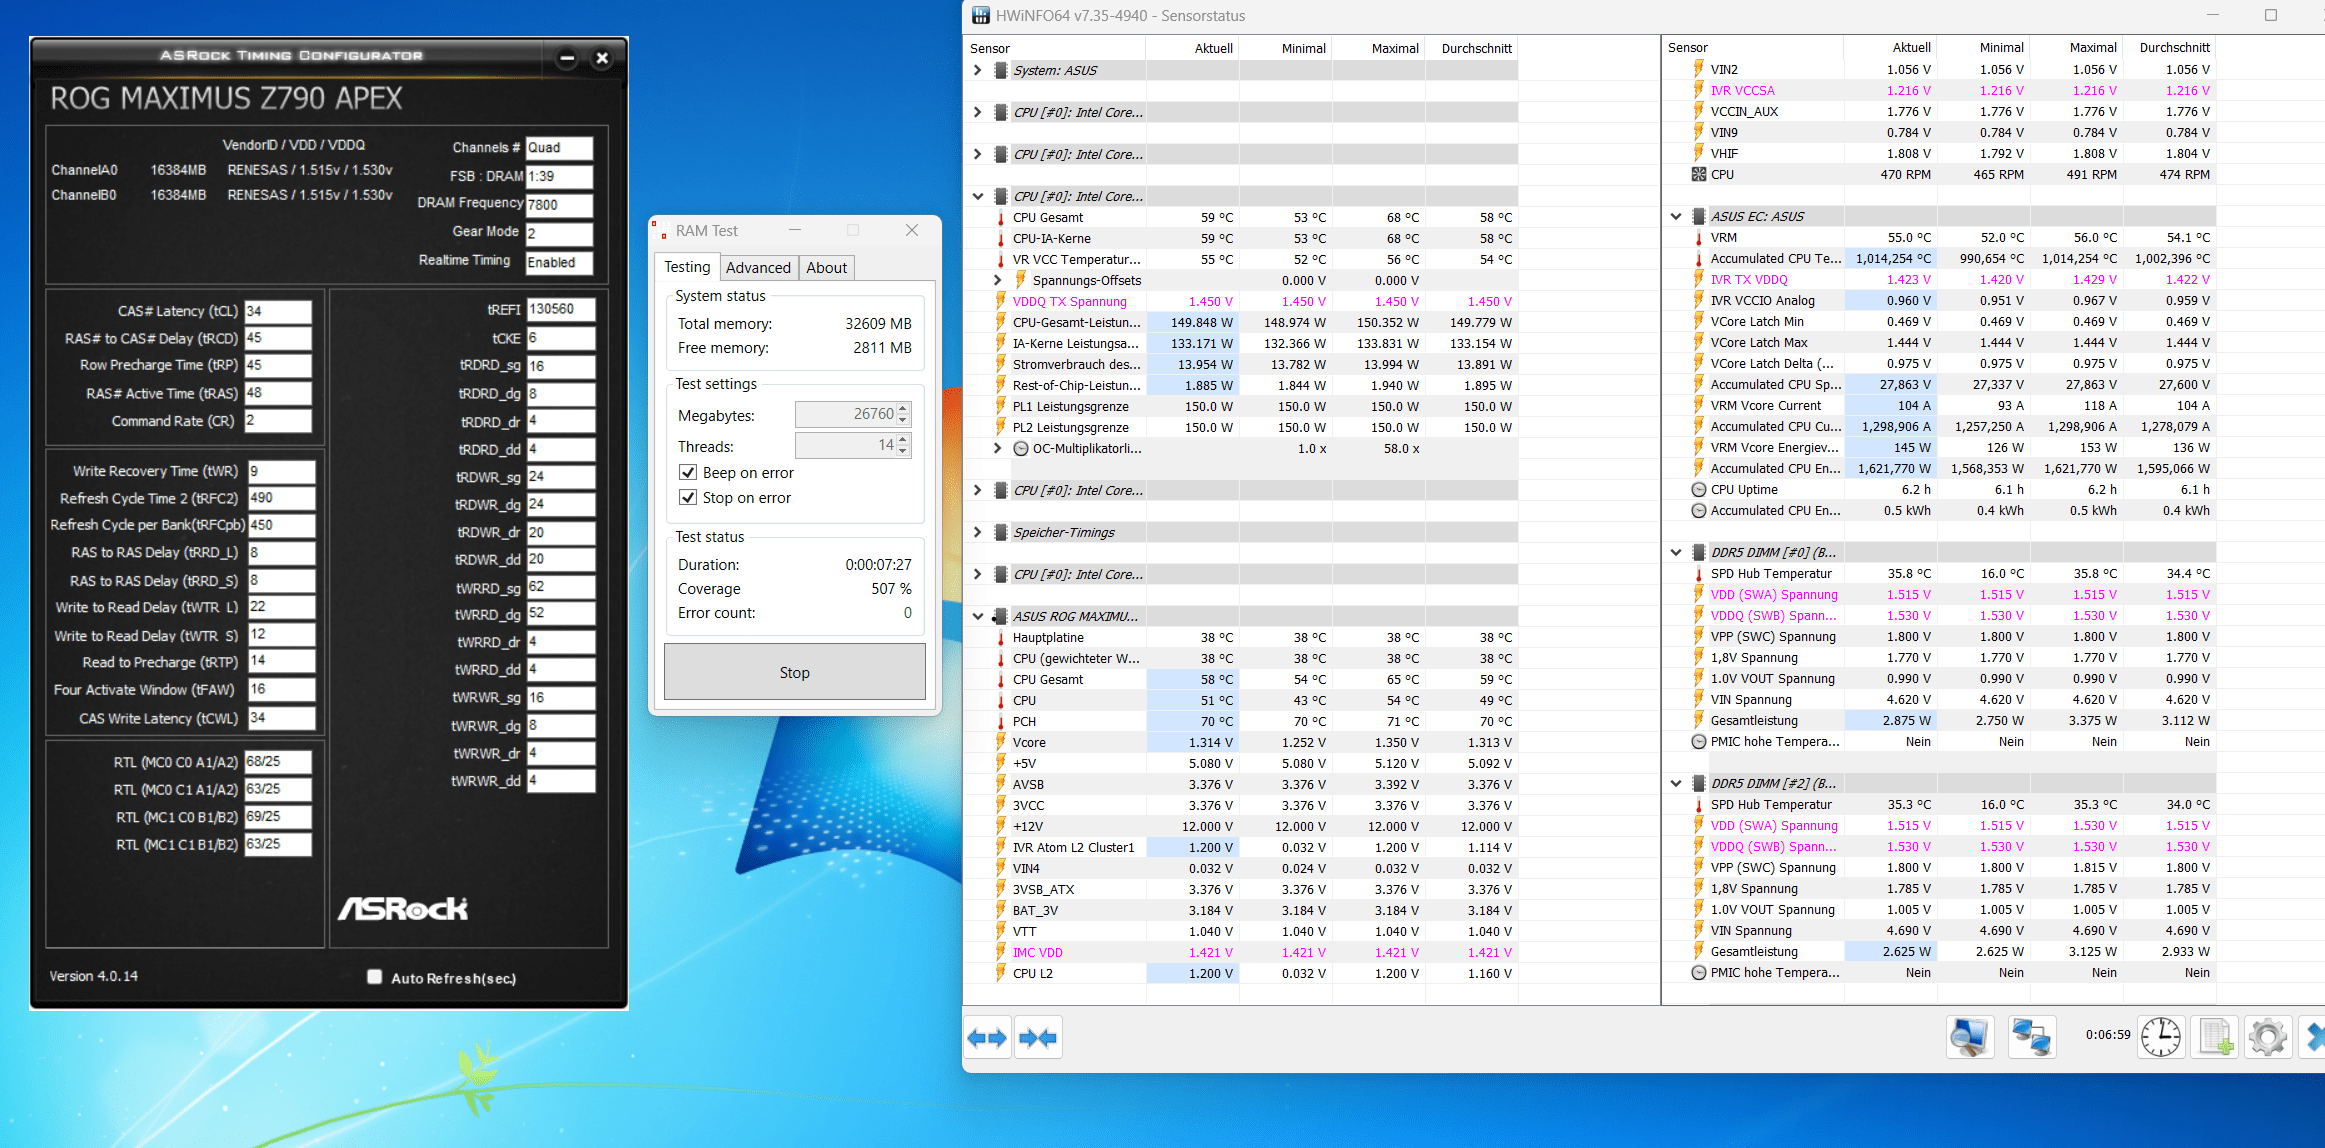The image size is (2325, 1148).
Task: Click the Refresh Cycle Time 2 (tRFC2) field
Action: click(x=281, y=498)
